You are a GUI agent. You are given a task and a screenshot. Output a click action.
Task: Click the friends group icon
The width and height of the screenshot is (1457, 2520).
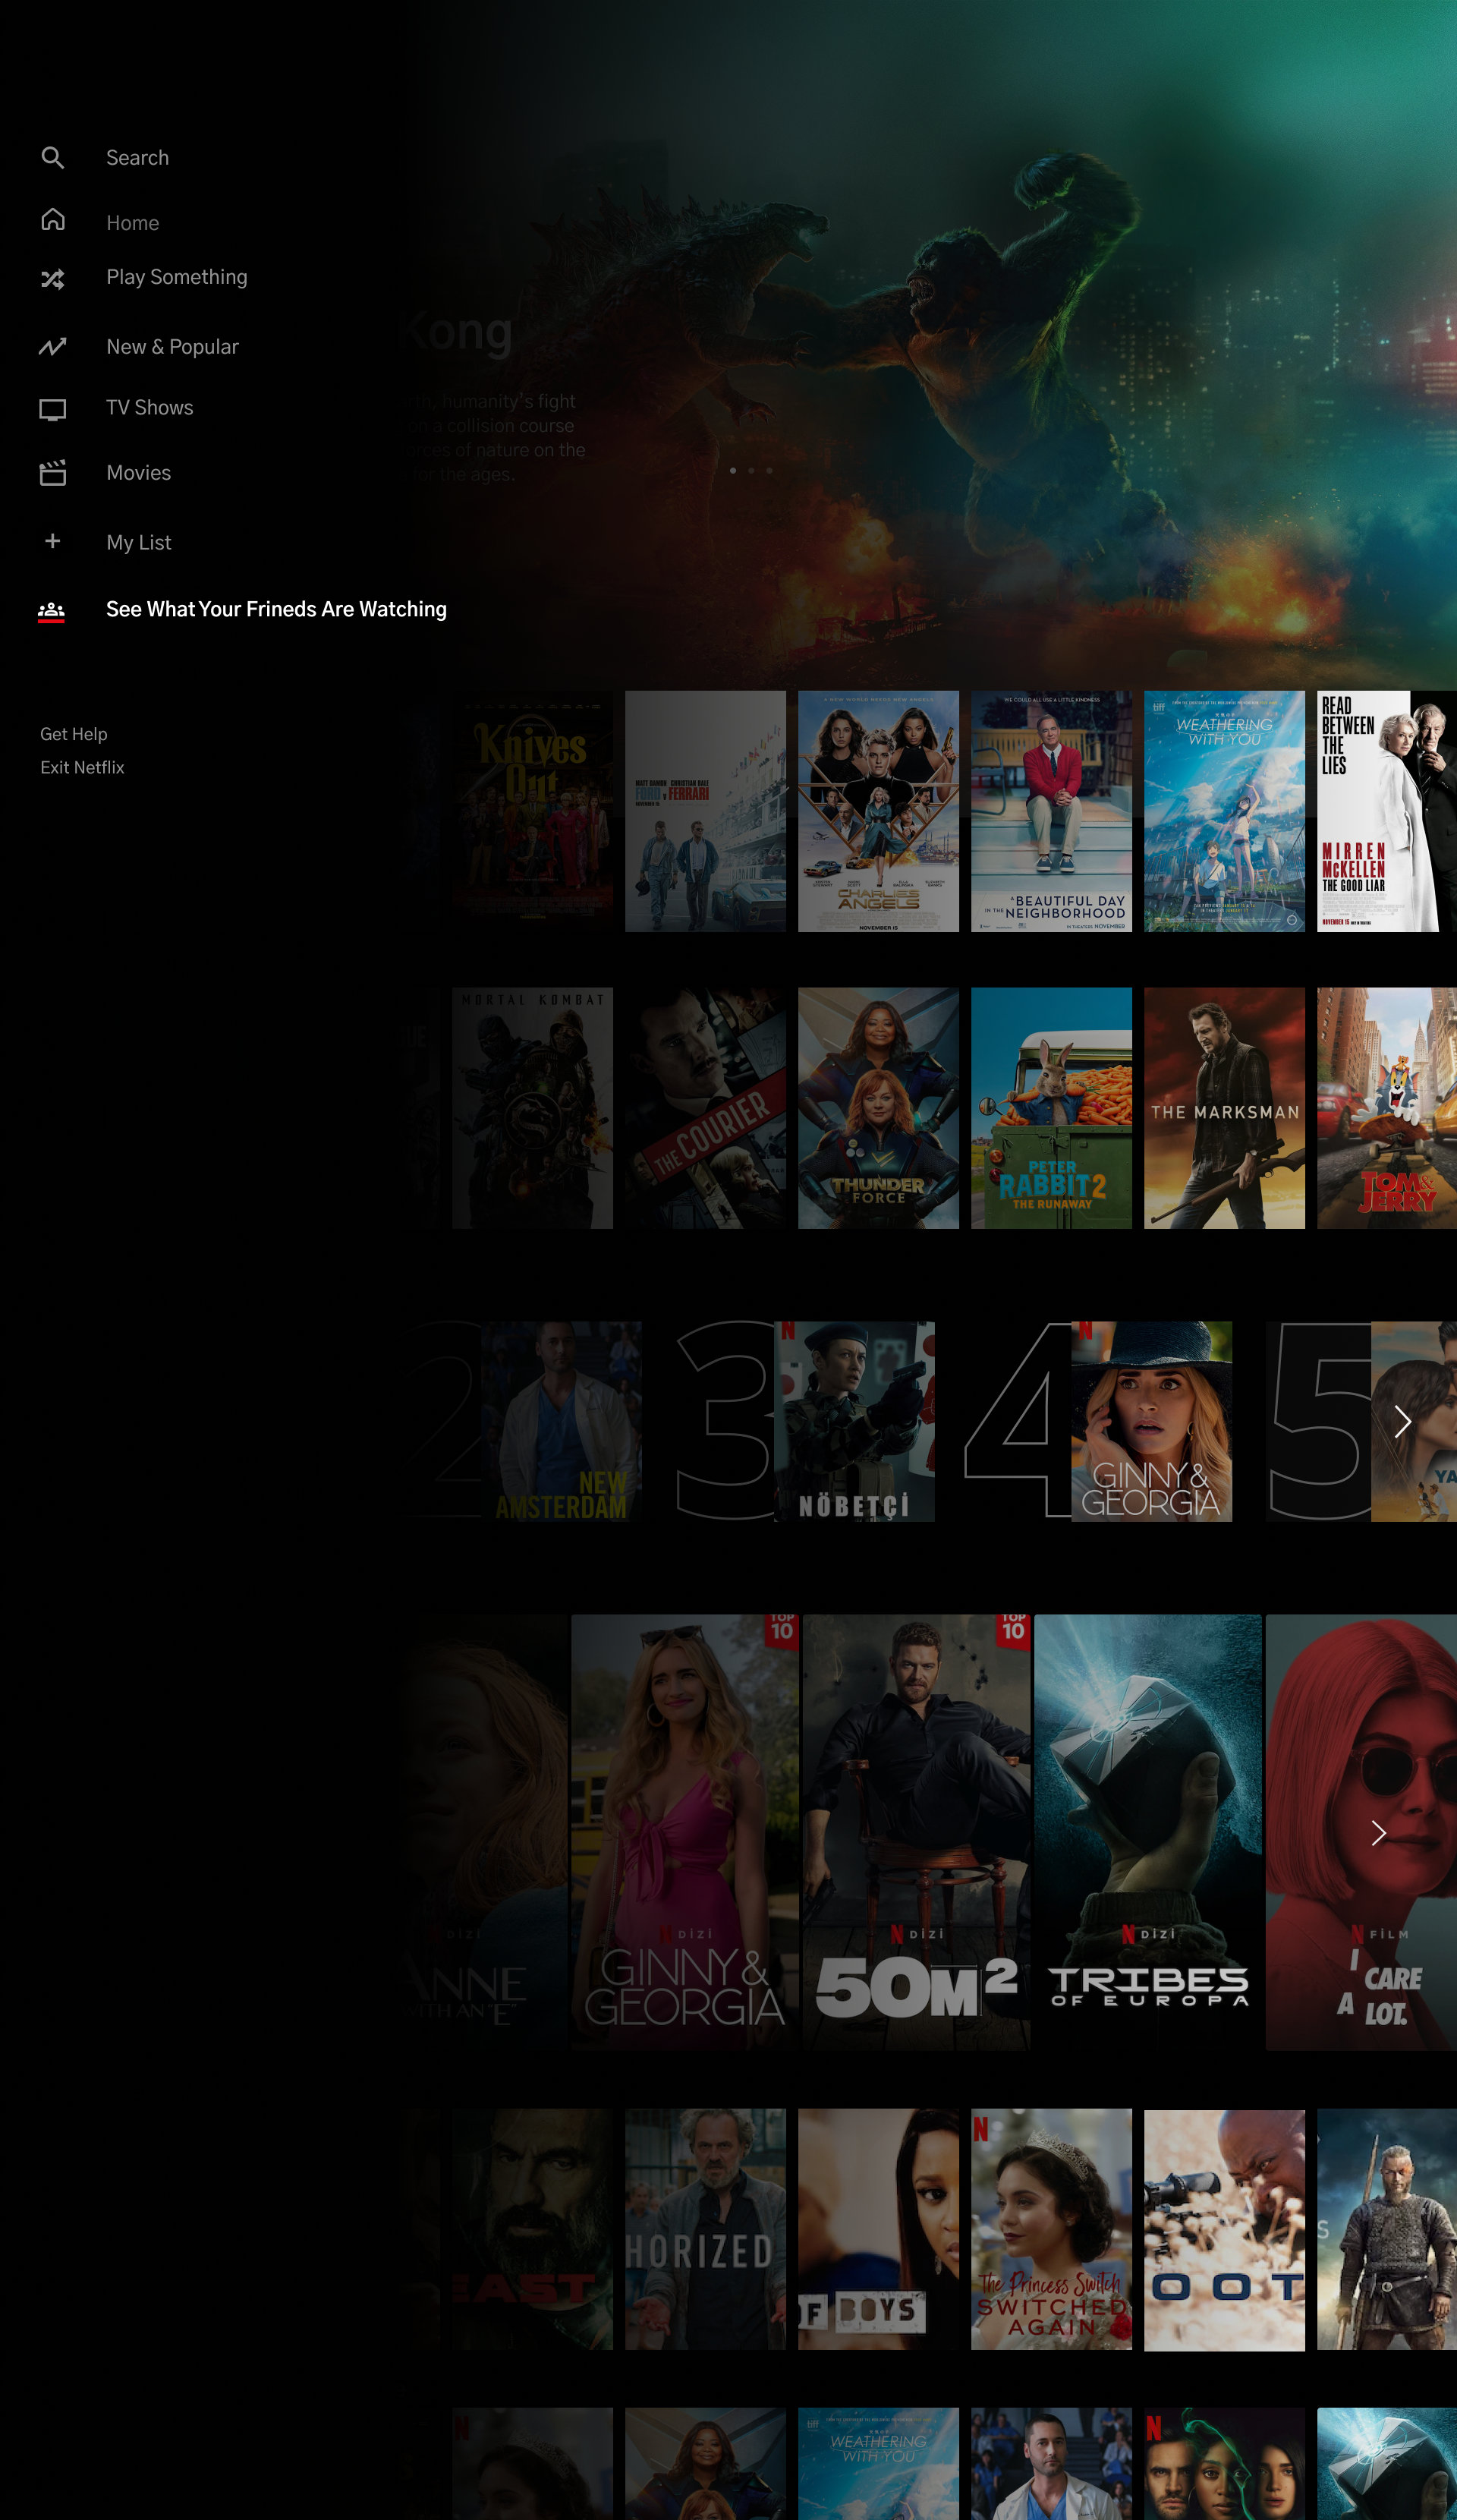(x=51, y=610)
